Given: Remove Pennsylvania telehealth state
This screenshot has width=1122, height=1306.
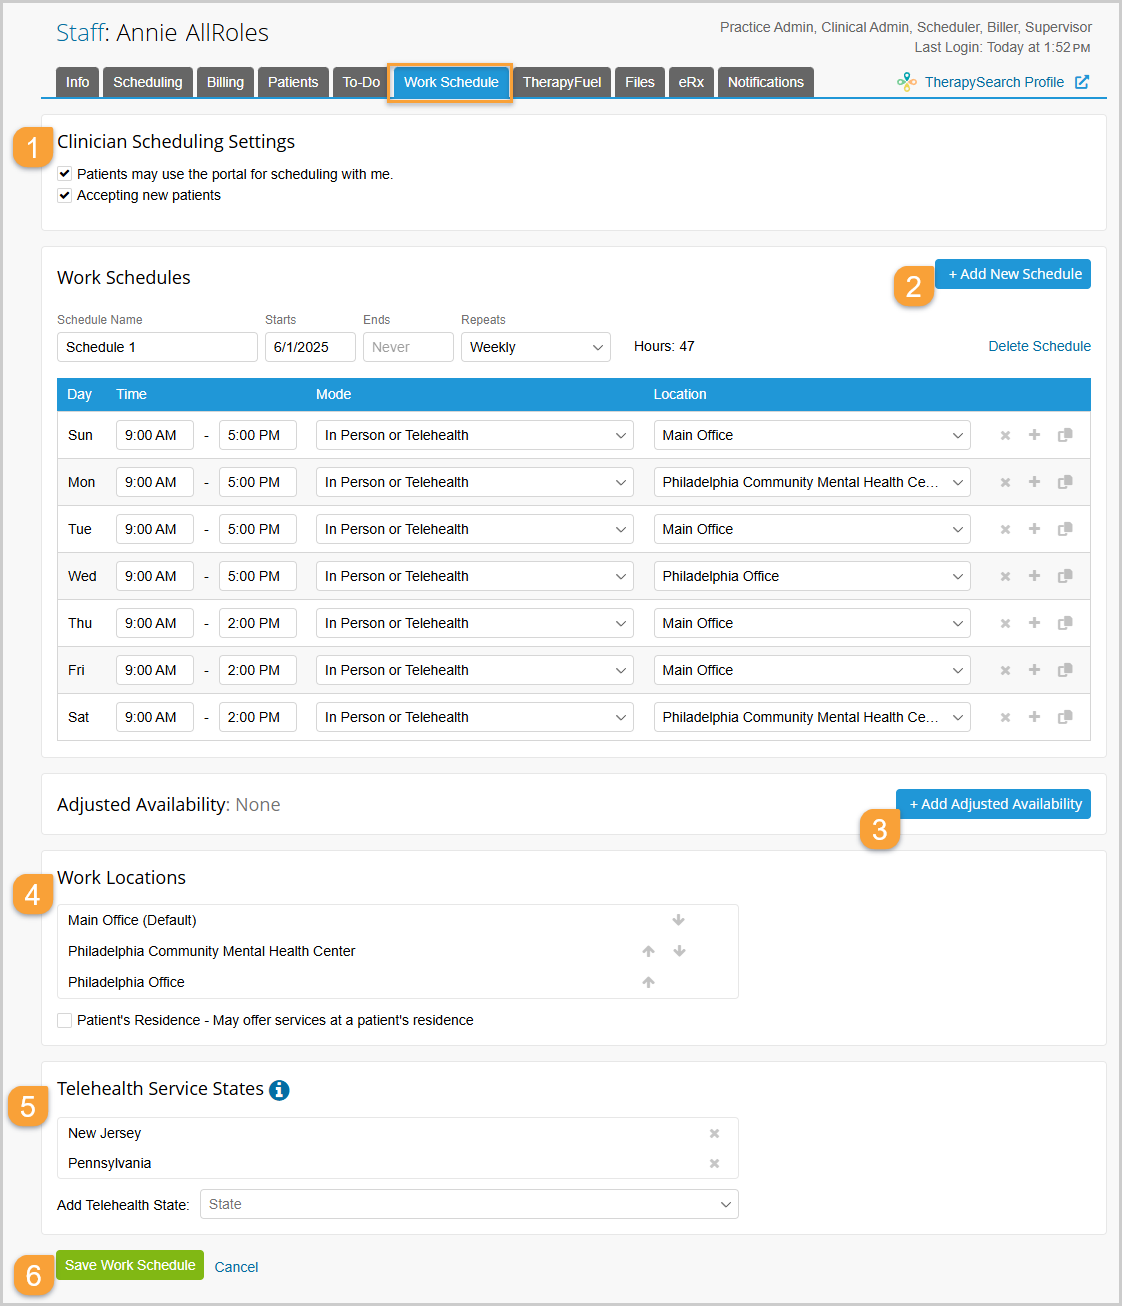Looking at the screenshot, I should tap(714, 1163).
